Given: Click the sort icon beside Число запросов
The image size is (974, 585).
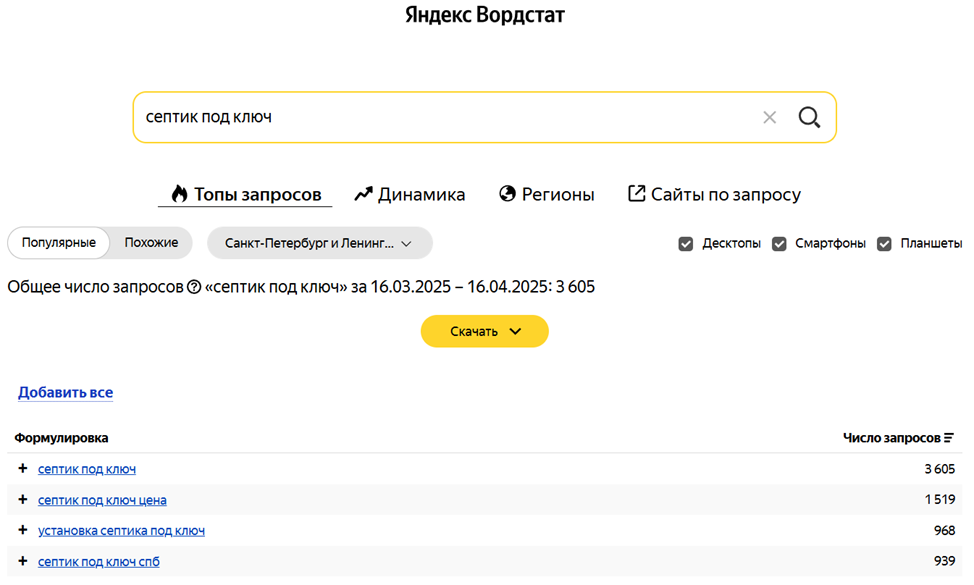Looking at the screenshot, I should (x=949, y=438).
